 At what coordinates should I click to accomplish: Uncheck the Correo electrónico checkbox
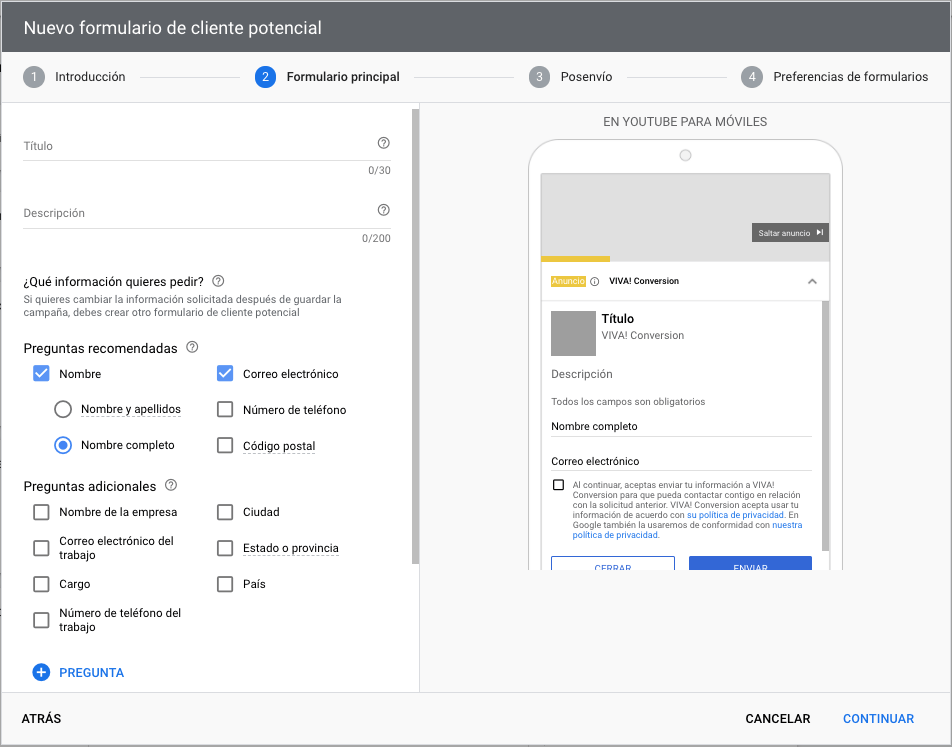[x=225, y=374]
